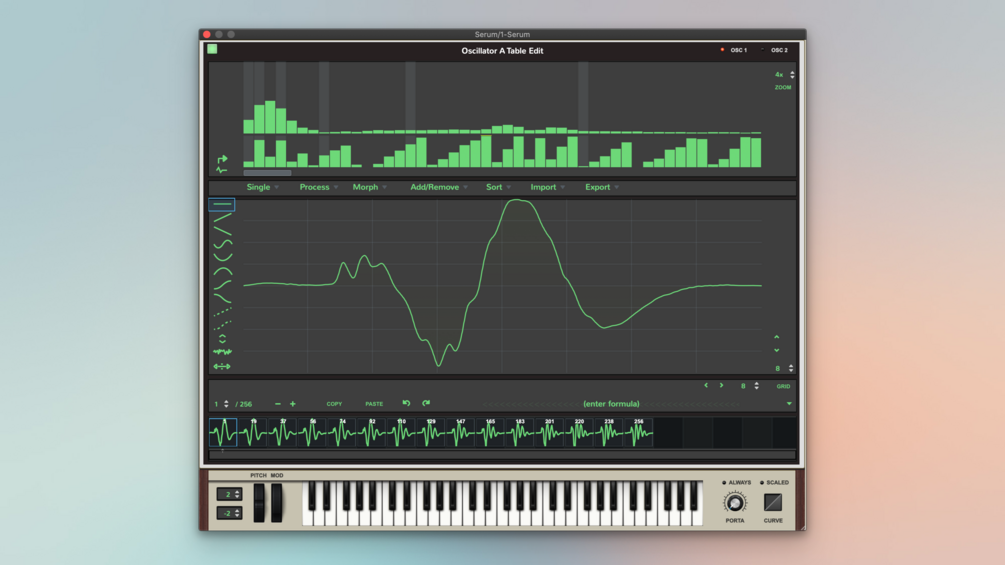Viewport: 1005px width, 565px height.
Task: Click the PITCH wheel
Action: coord(258,503)
